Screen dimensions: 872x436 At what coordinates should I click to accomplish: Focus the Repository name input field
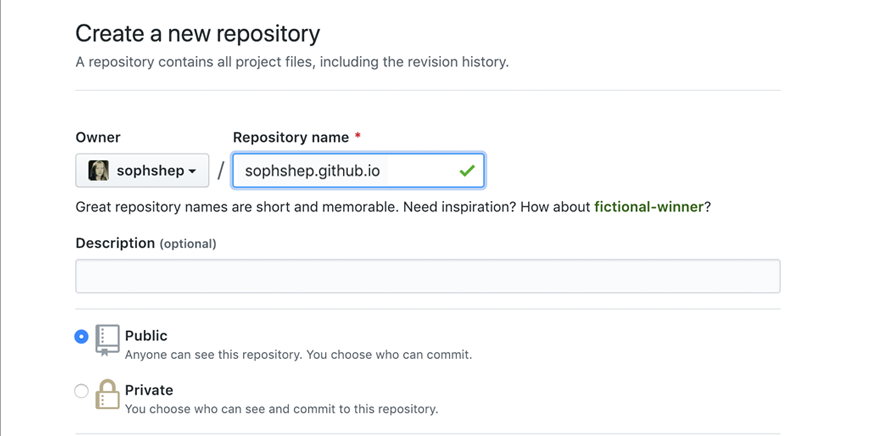coord(358,171)
